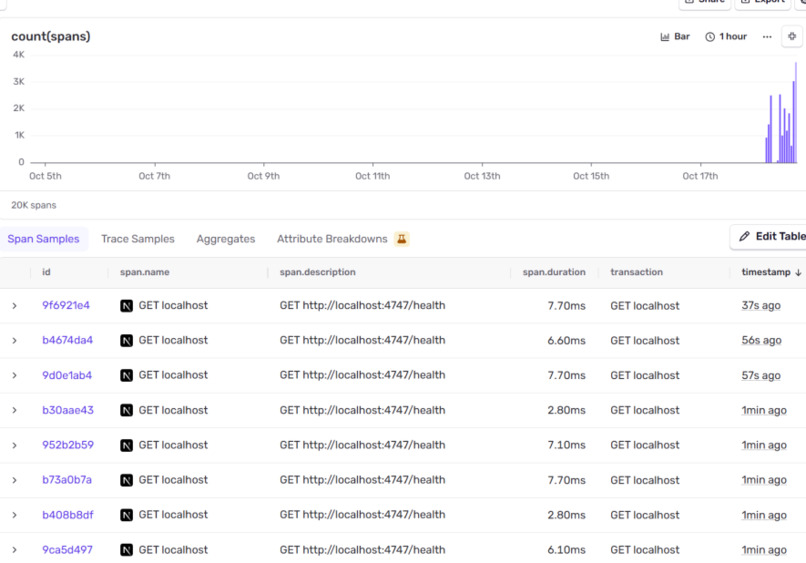Open the 1 hour interval dropdown
Screen dimensions: 806x563
pyautogui.click(x=726, y=37)
